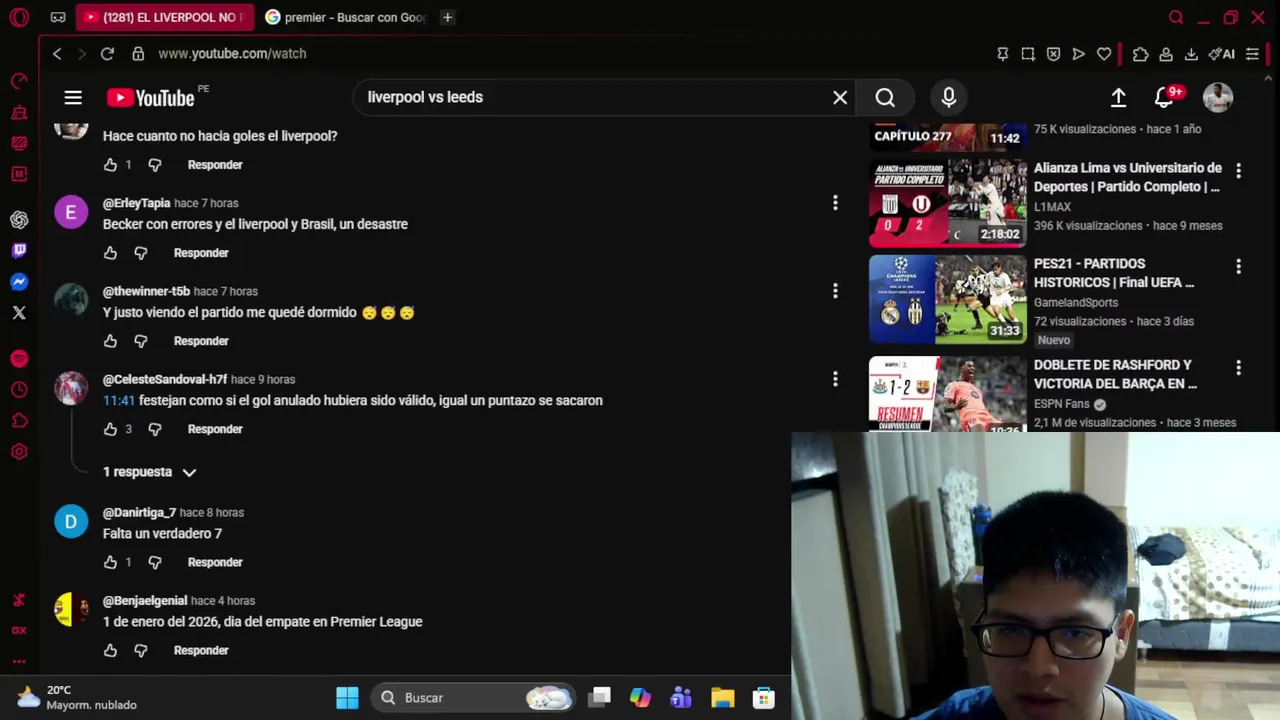Screen dimensions: 1280x720
Task: Open options for Alianza Lima vs Universitario video
Action: (1238, 171)
